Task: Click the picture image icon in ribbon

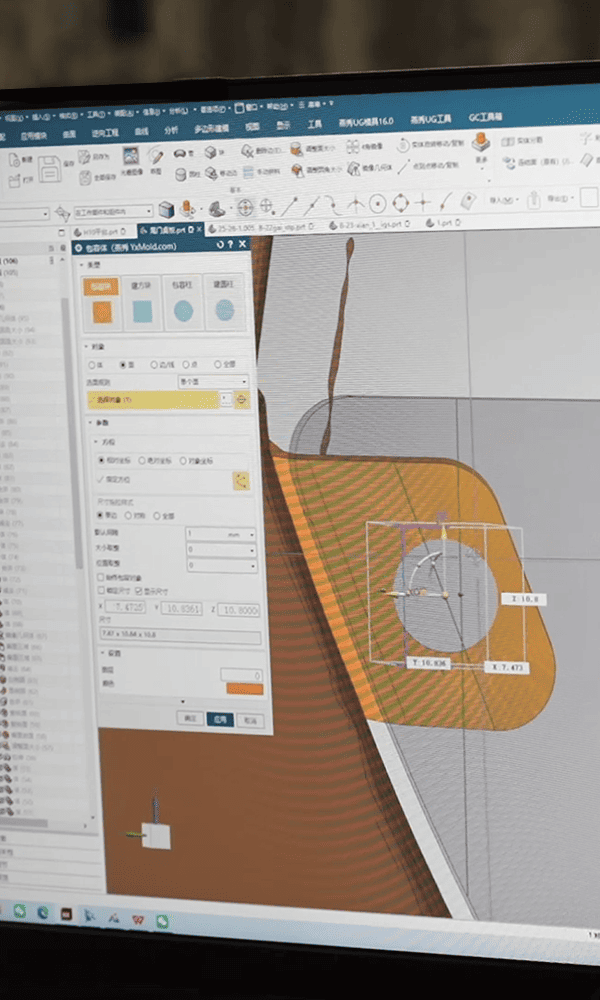Action: (x=131, y=155)
